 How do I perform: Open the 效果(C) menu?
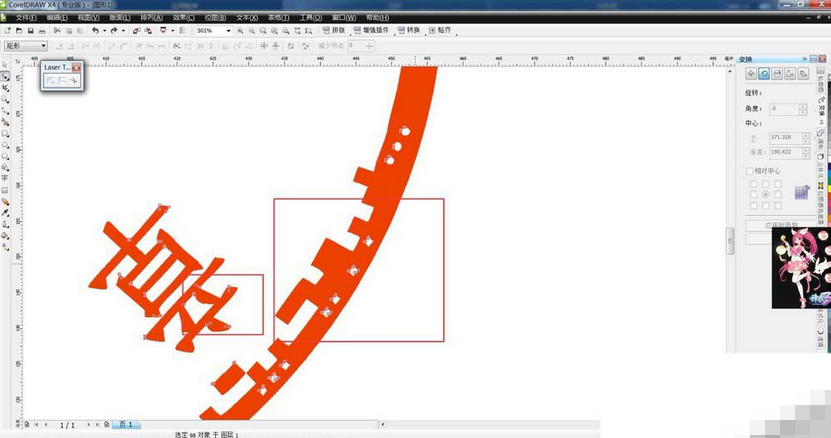click(182, 18)
